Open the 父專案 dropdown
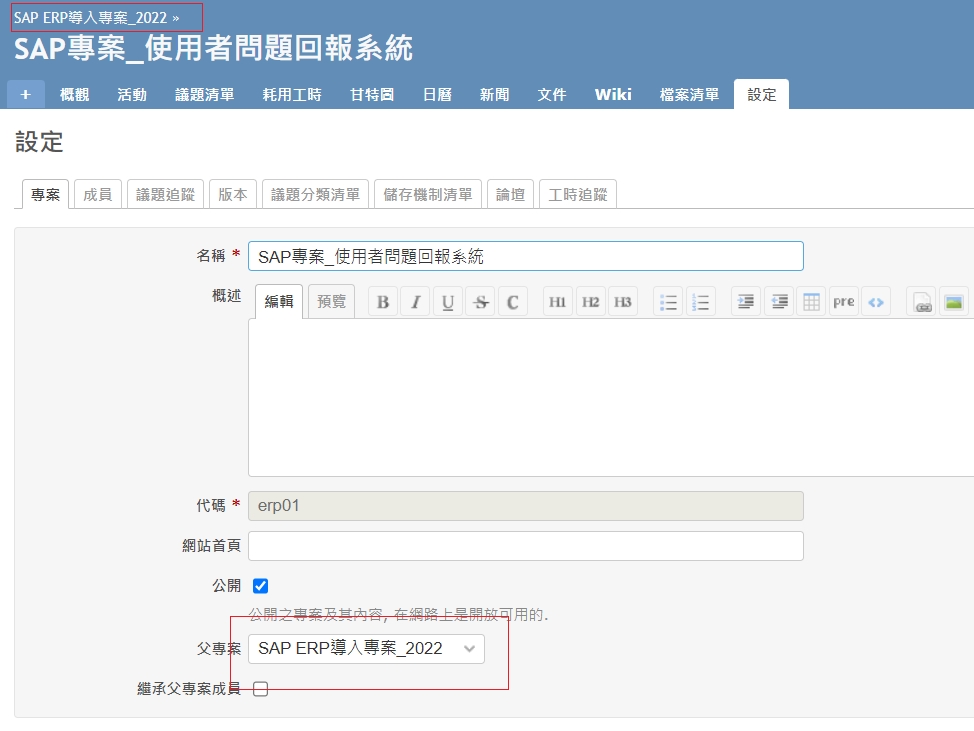Image resolution: width=974 pixels, height=731 pixels. pos(366,648)
